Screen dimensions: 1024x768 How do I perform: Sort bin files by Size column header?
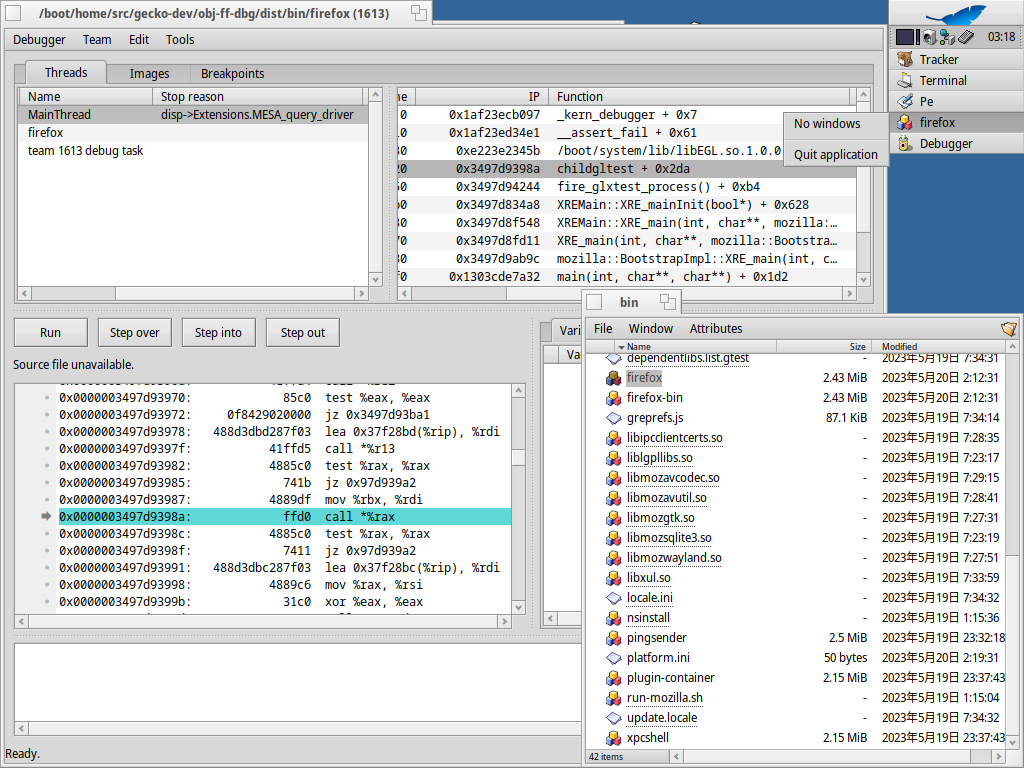pyautogui.click(x=825, y=347)
